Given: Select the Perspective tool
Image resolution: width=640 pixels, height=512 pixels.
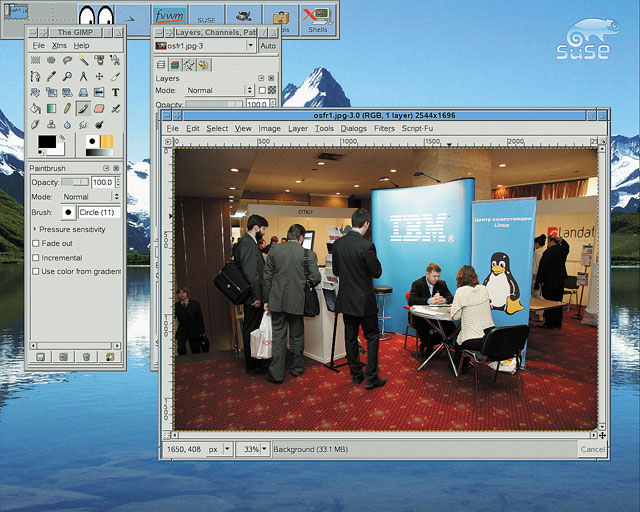Looking at the screenshot, I should point(83,92).
